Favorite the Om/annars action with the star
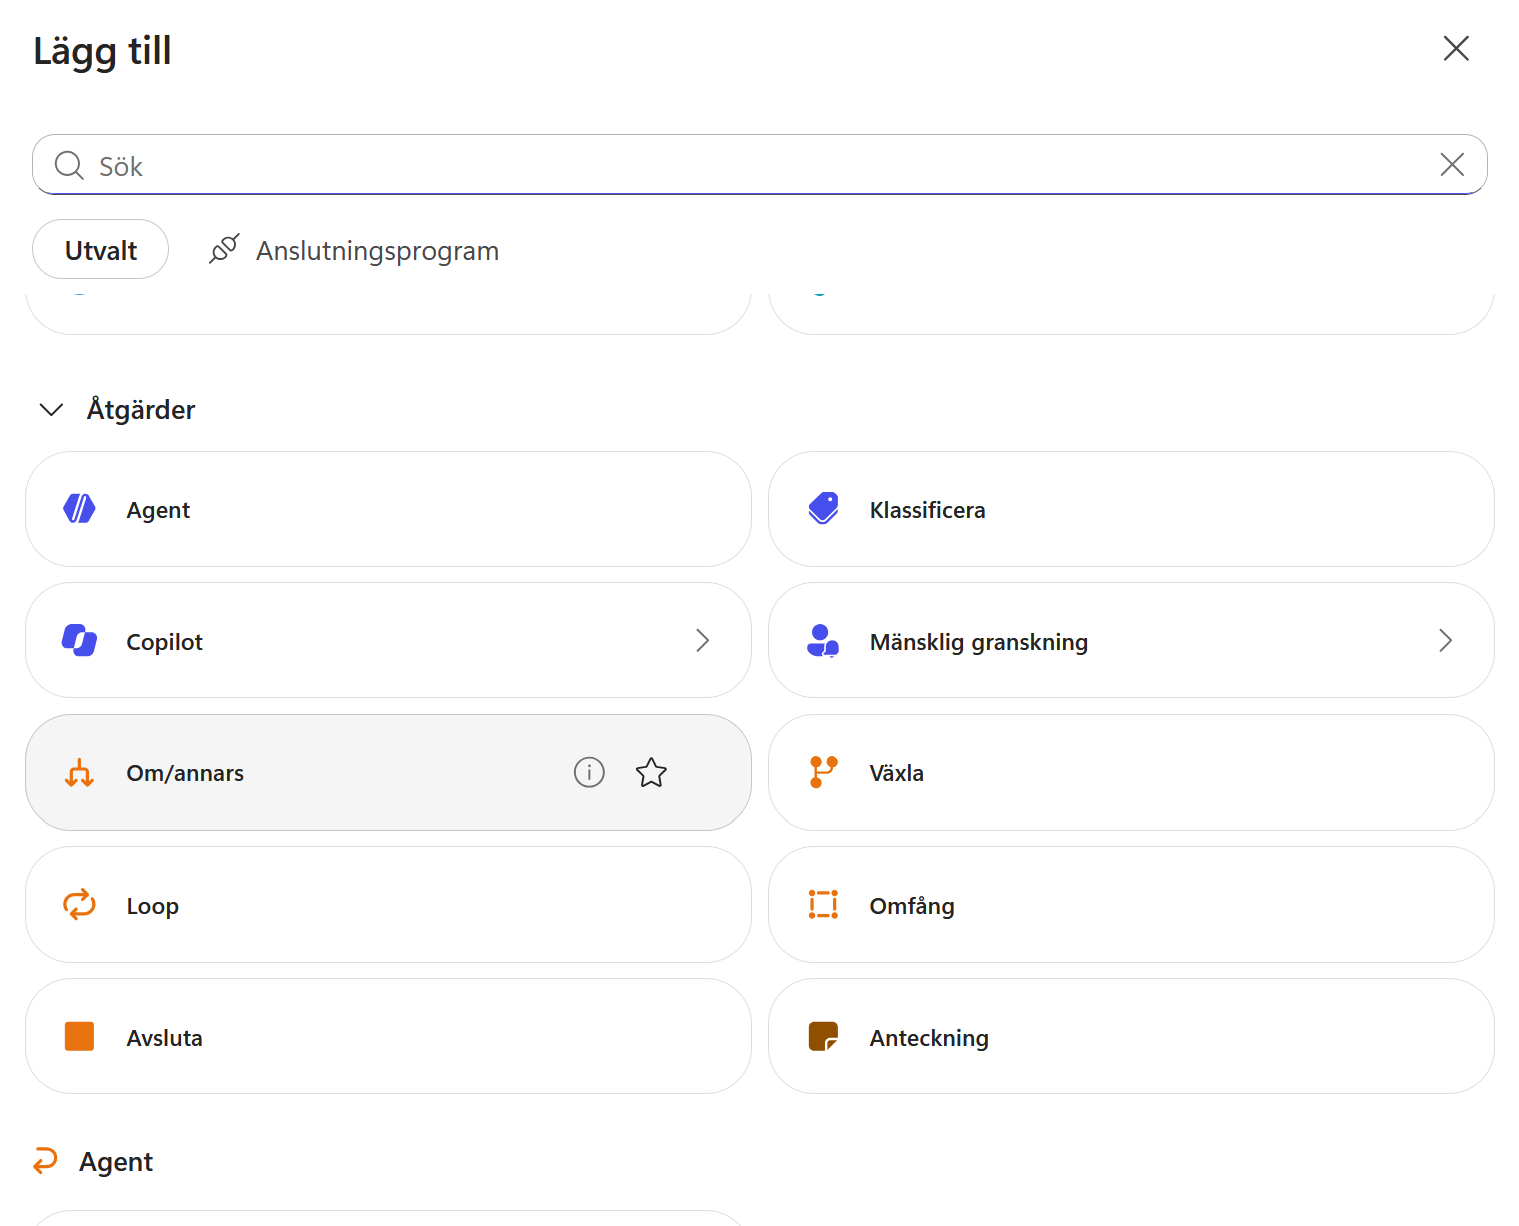1519x1226 pixels. (x=651, y=772)
